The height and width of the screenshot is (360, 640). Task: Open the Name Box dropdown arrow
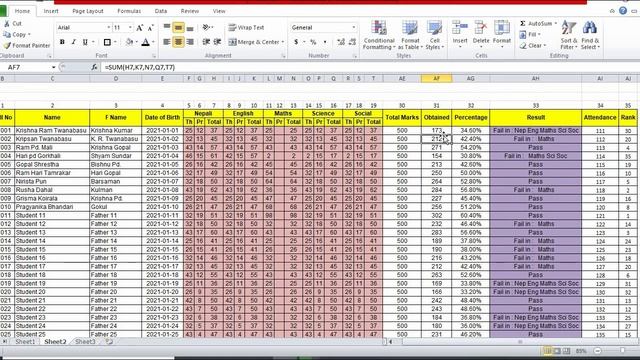(53, 67)
